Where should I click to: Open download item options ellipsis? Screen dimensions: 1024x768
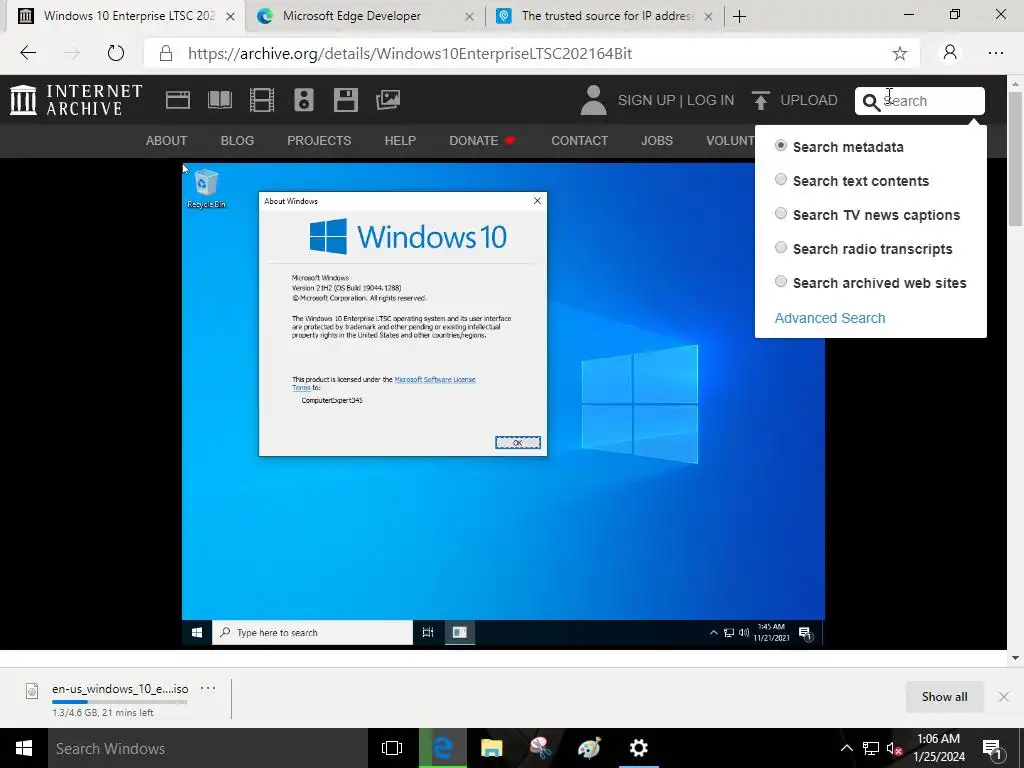(208, 688)
